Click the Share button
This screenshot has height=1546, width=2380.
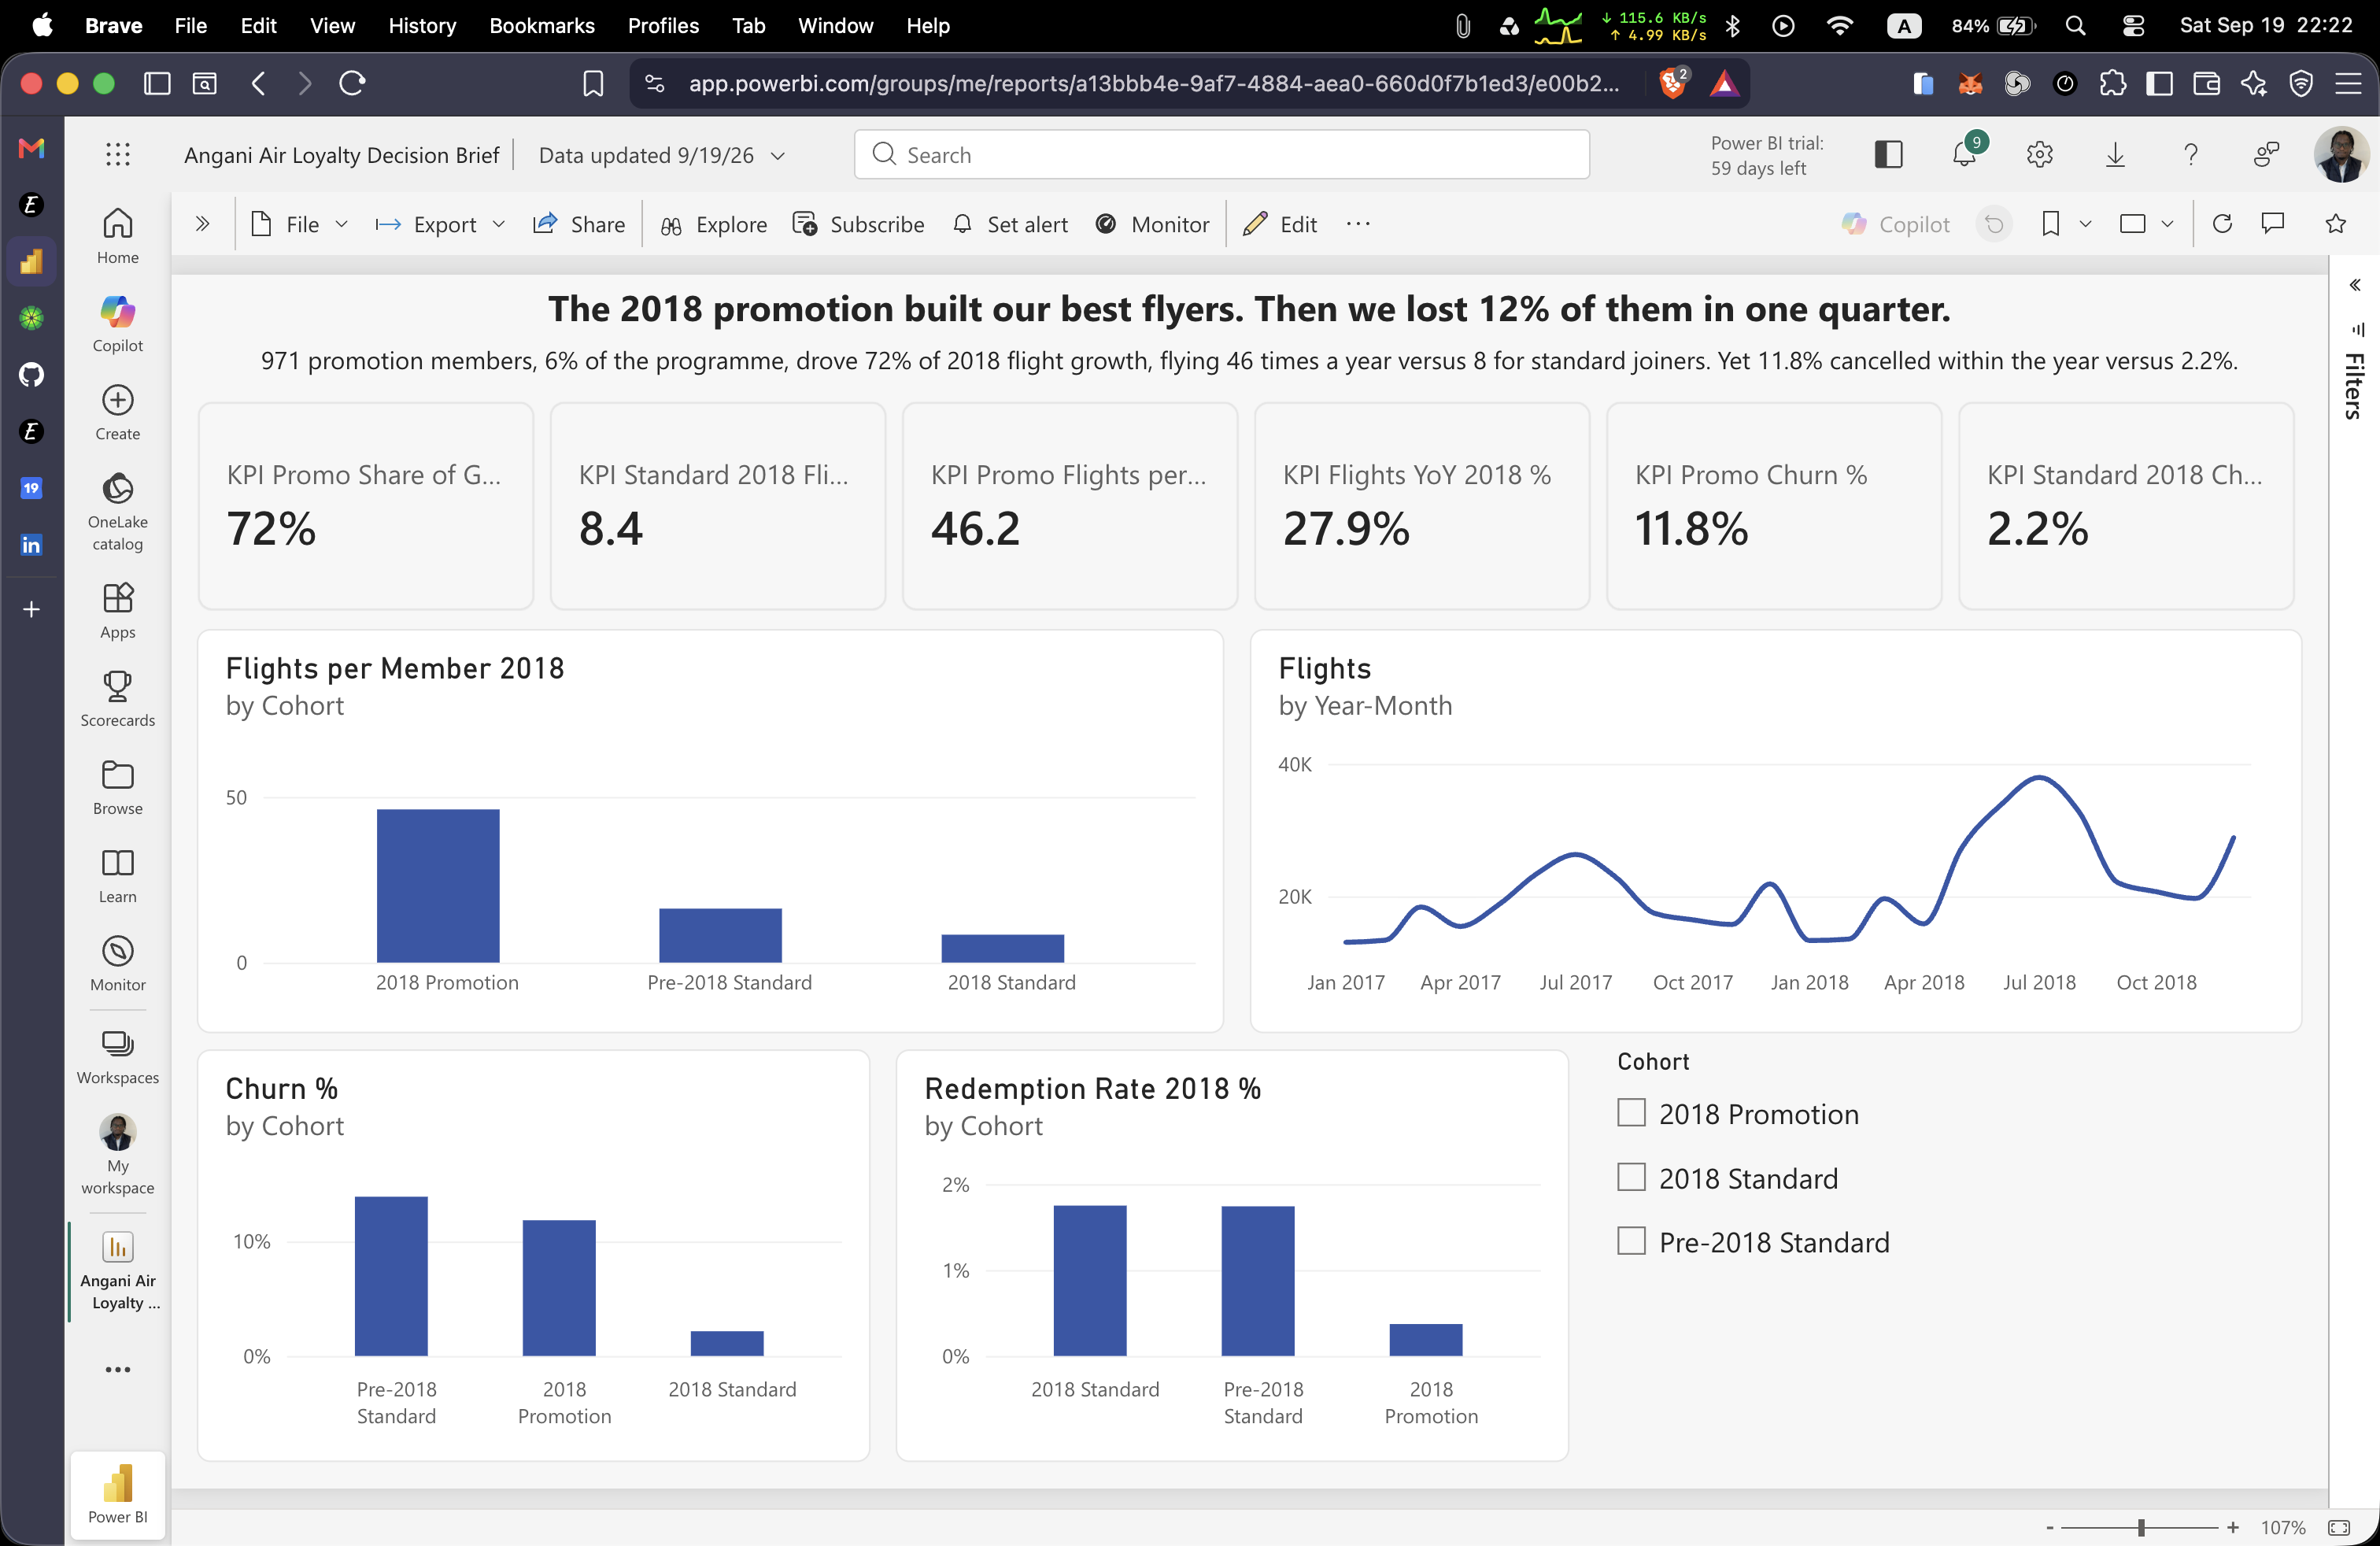click(579, 224)
